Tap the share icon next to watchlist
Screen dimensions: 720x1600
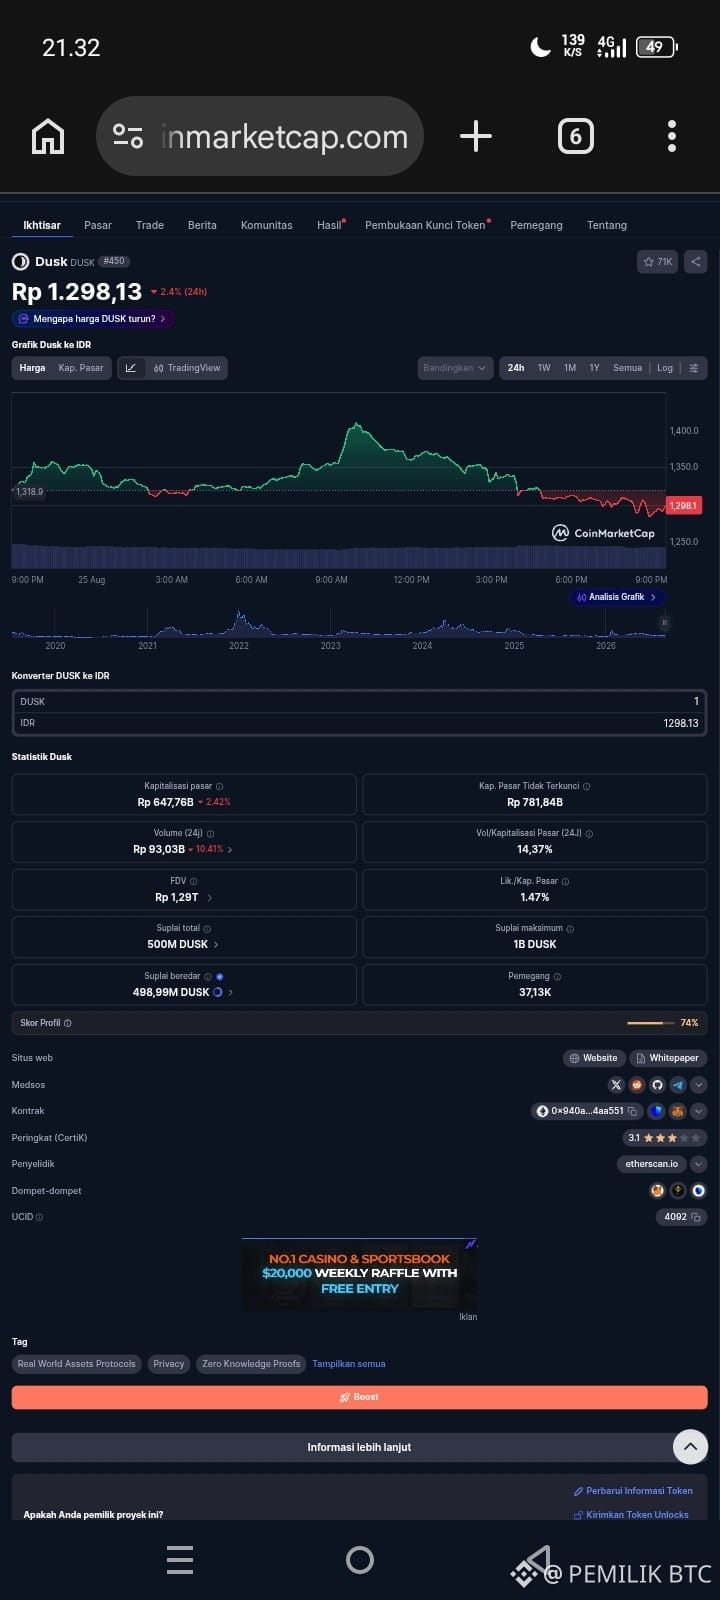tap(696, 262)
